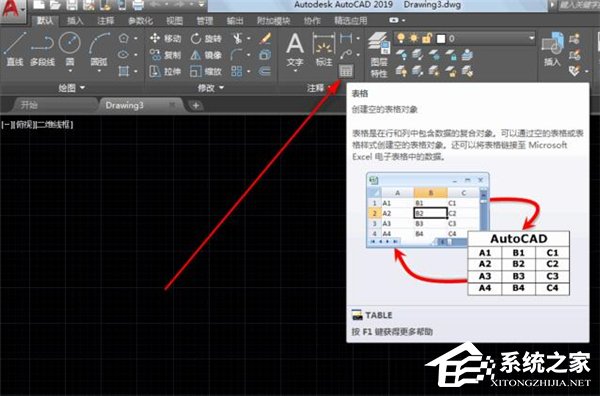The image size is (600, 396).
Task: Click the Copy (复制) tool
Action: click(165, 55)
